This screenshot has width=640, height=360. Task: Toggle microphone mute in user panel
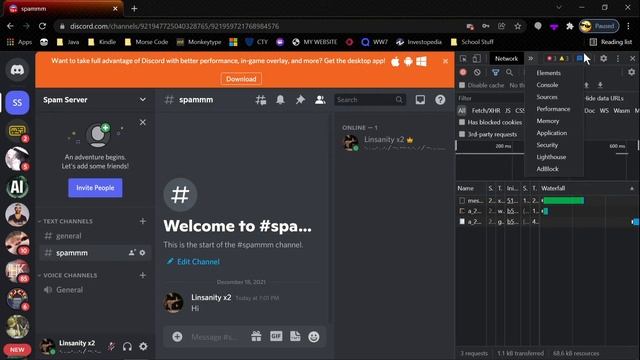pos(111,347)
